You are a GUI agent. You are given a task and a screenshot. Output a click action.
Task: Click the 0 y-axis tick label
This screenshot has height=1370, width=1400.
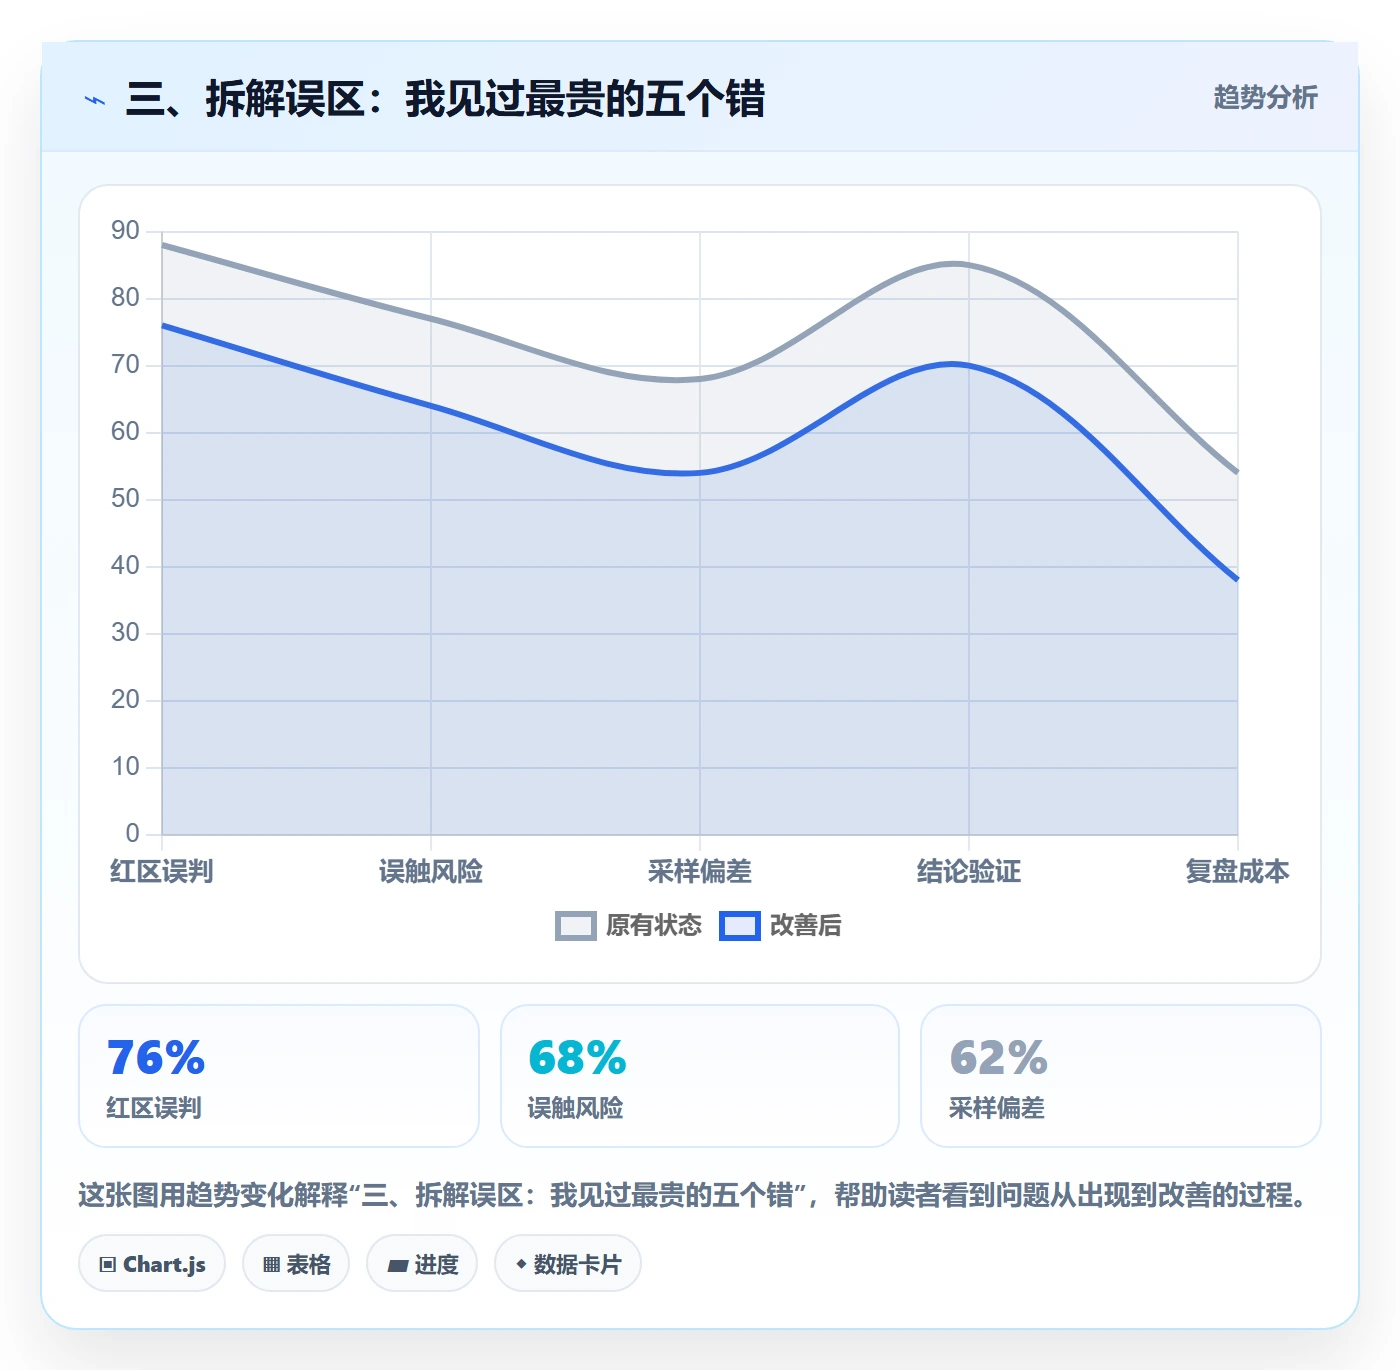[132, 833]
